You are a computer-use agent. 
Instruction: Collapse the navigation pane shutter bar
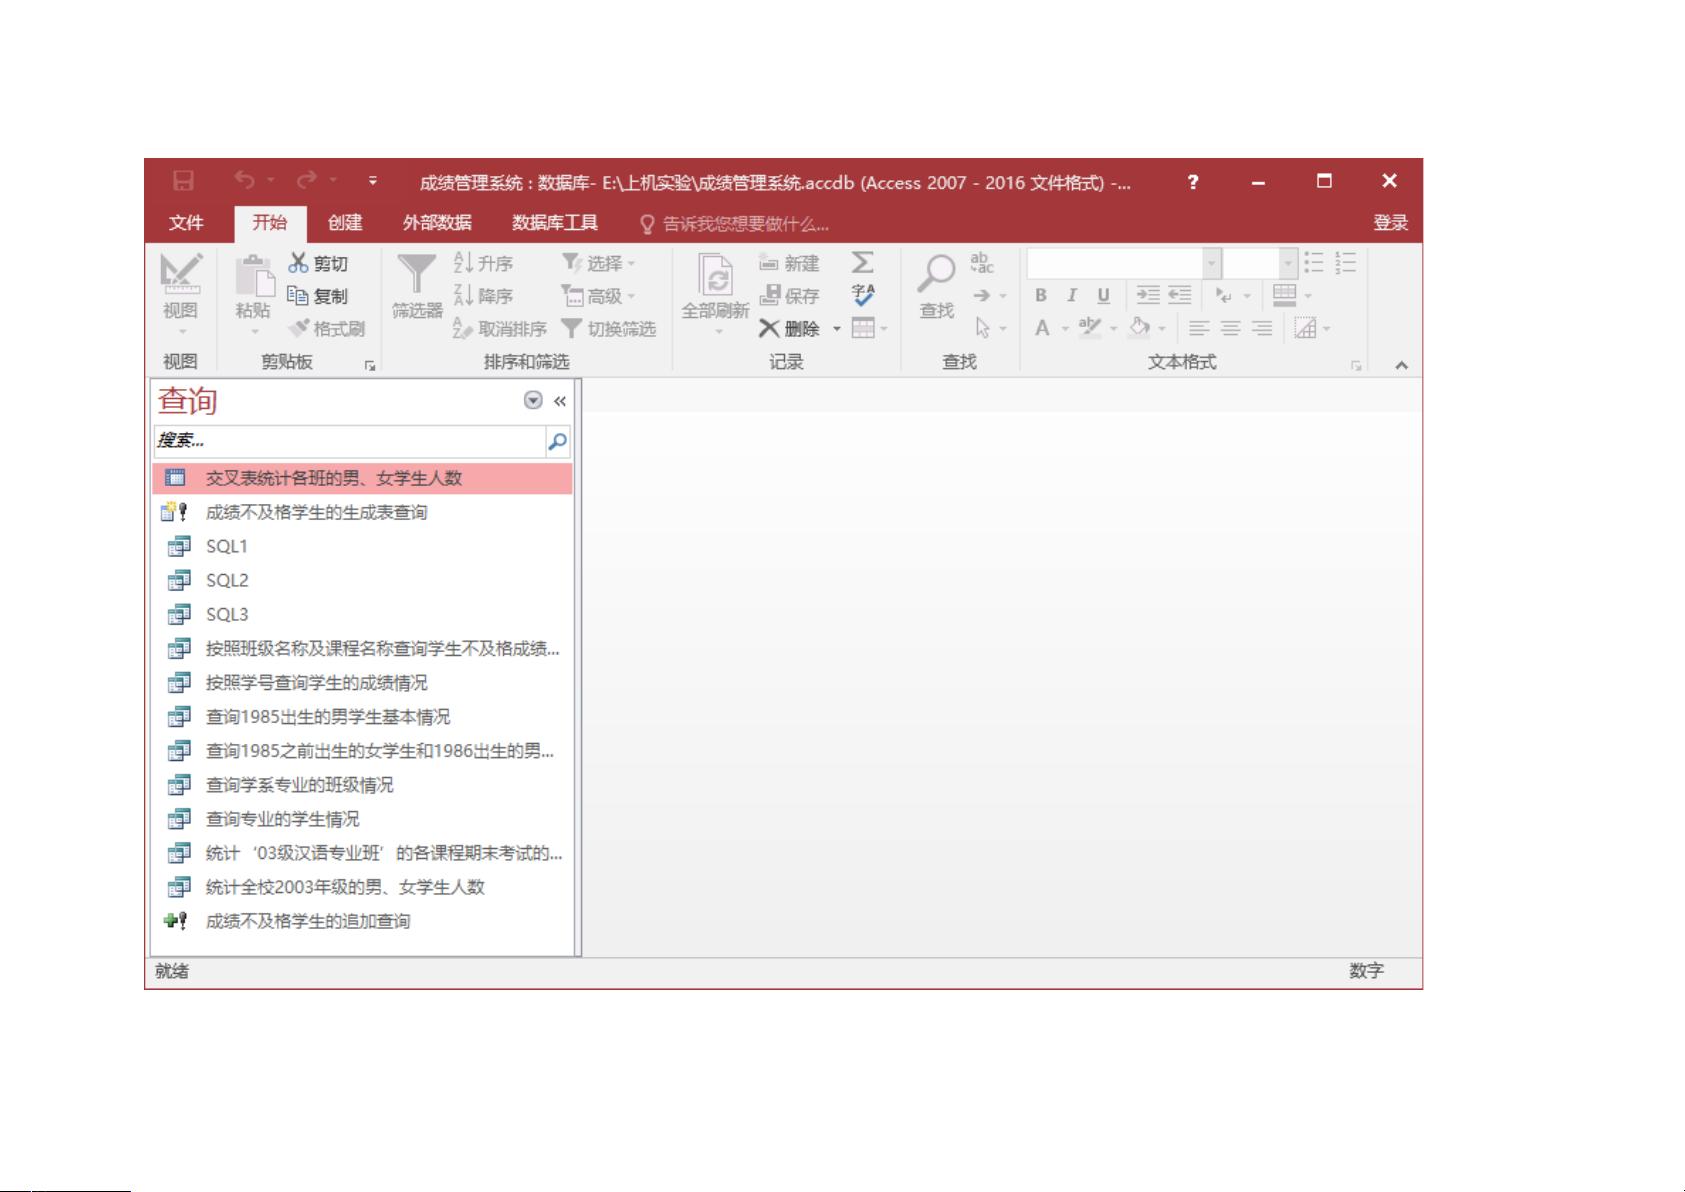559,401
